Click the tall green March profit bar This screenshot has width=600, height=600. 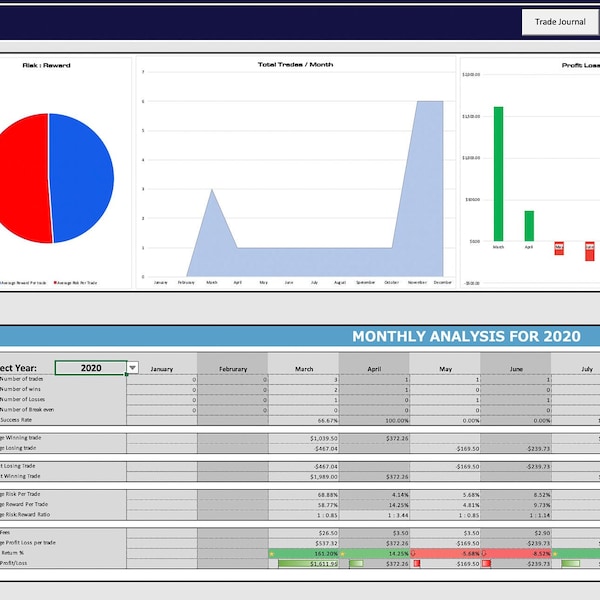498,174
